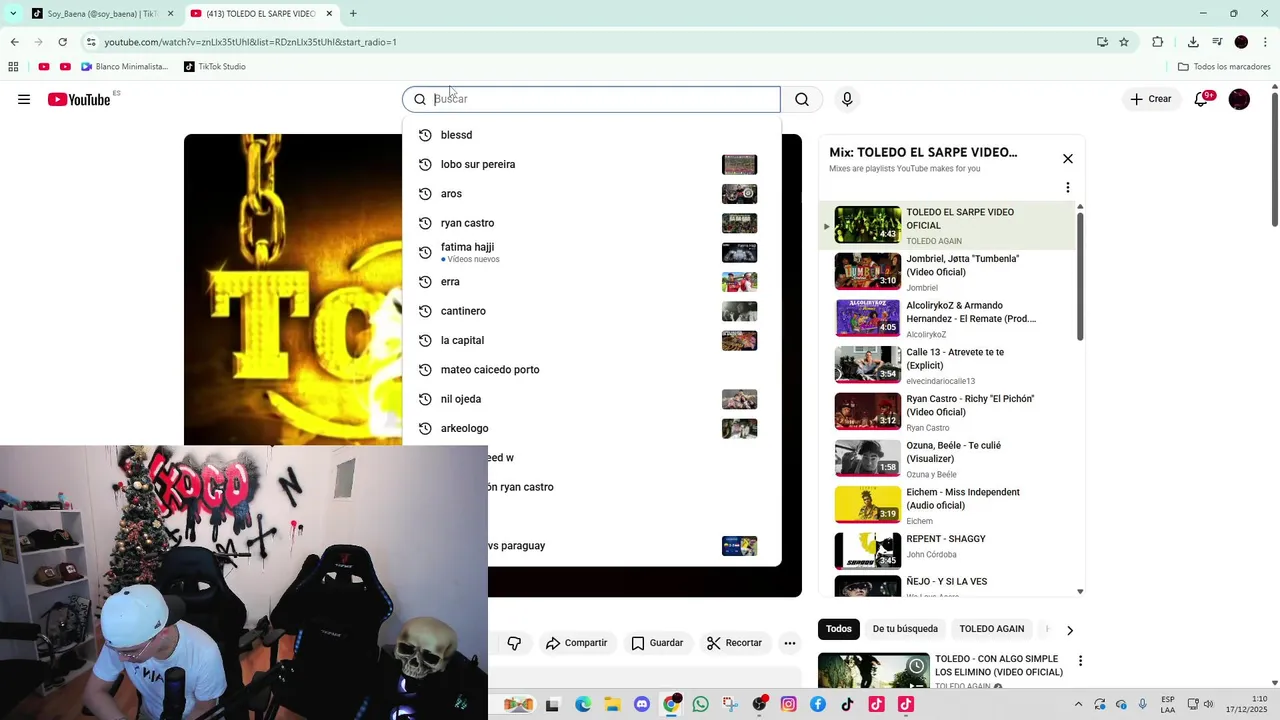Reload the page in Chrome

pos(62,42)
